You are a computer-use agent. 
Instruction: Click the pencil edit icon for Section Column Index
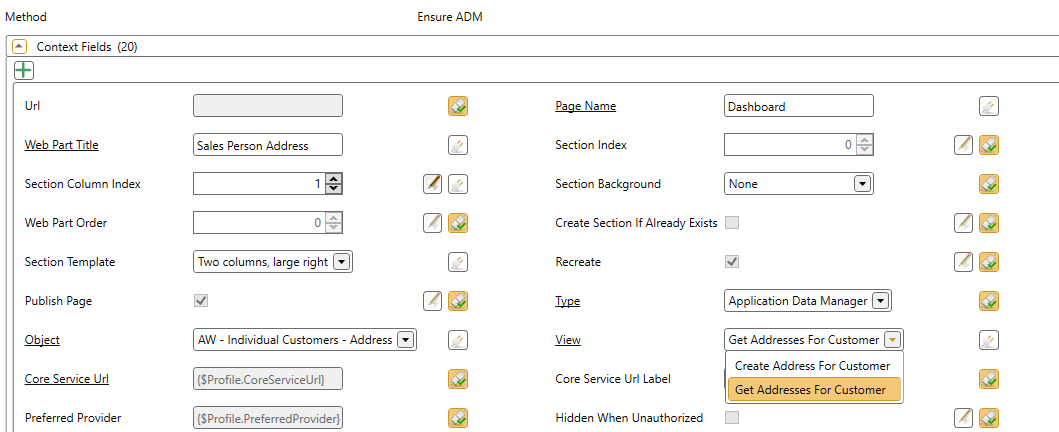[433, 184]
